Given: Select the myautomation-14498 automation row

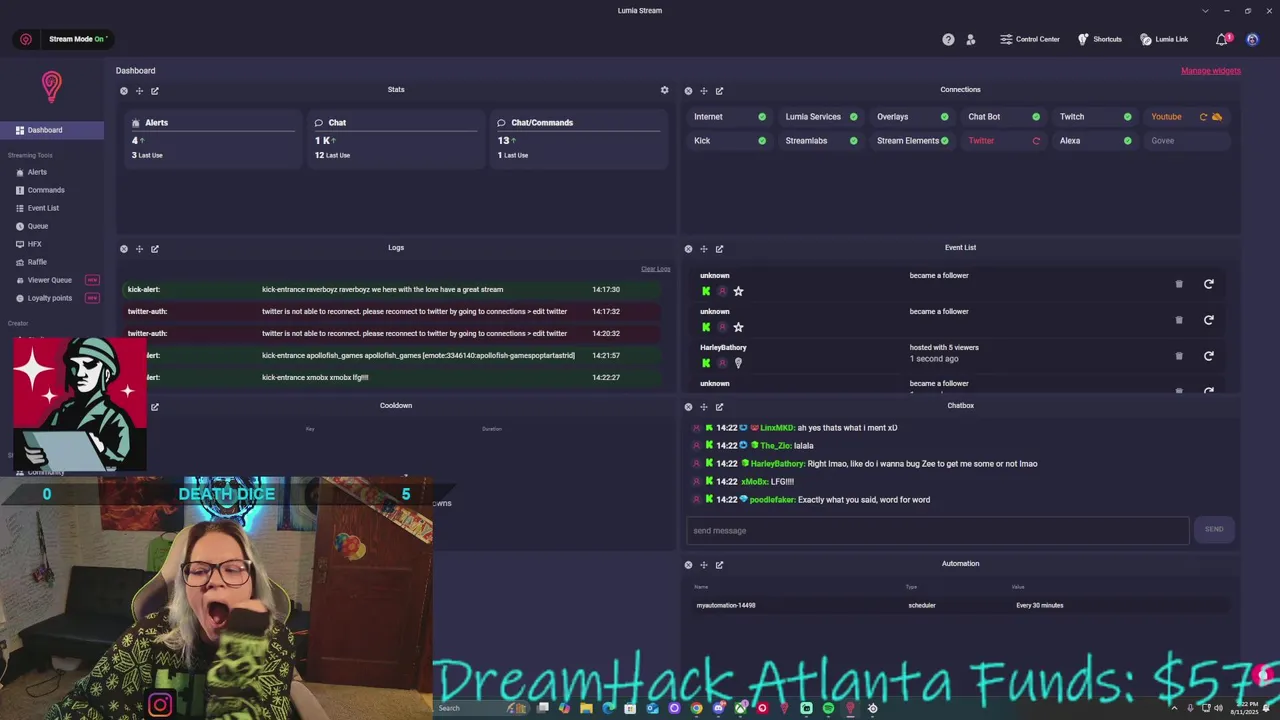Looking at the screenshot, I should [960, 605].
